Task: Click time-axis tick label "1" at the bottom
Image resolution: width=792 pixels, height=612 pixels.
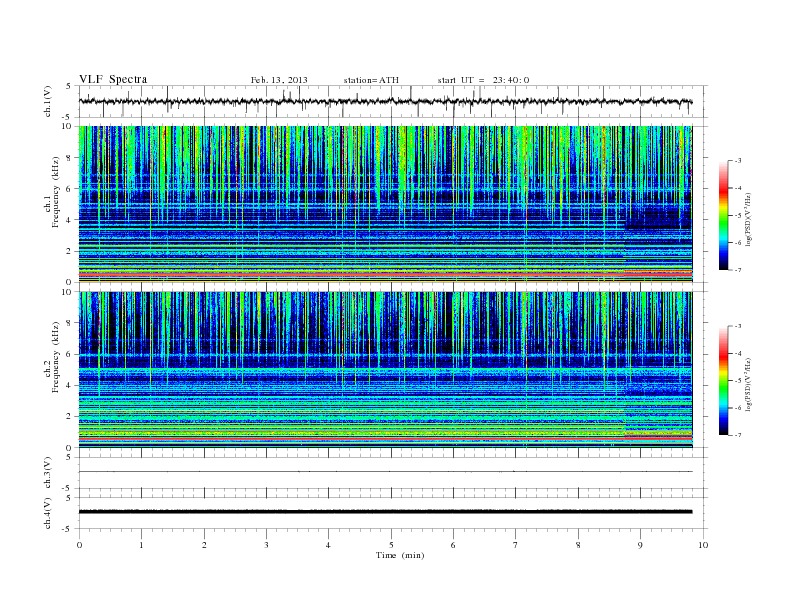Action: coord(142,545)
